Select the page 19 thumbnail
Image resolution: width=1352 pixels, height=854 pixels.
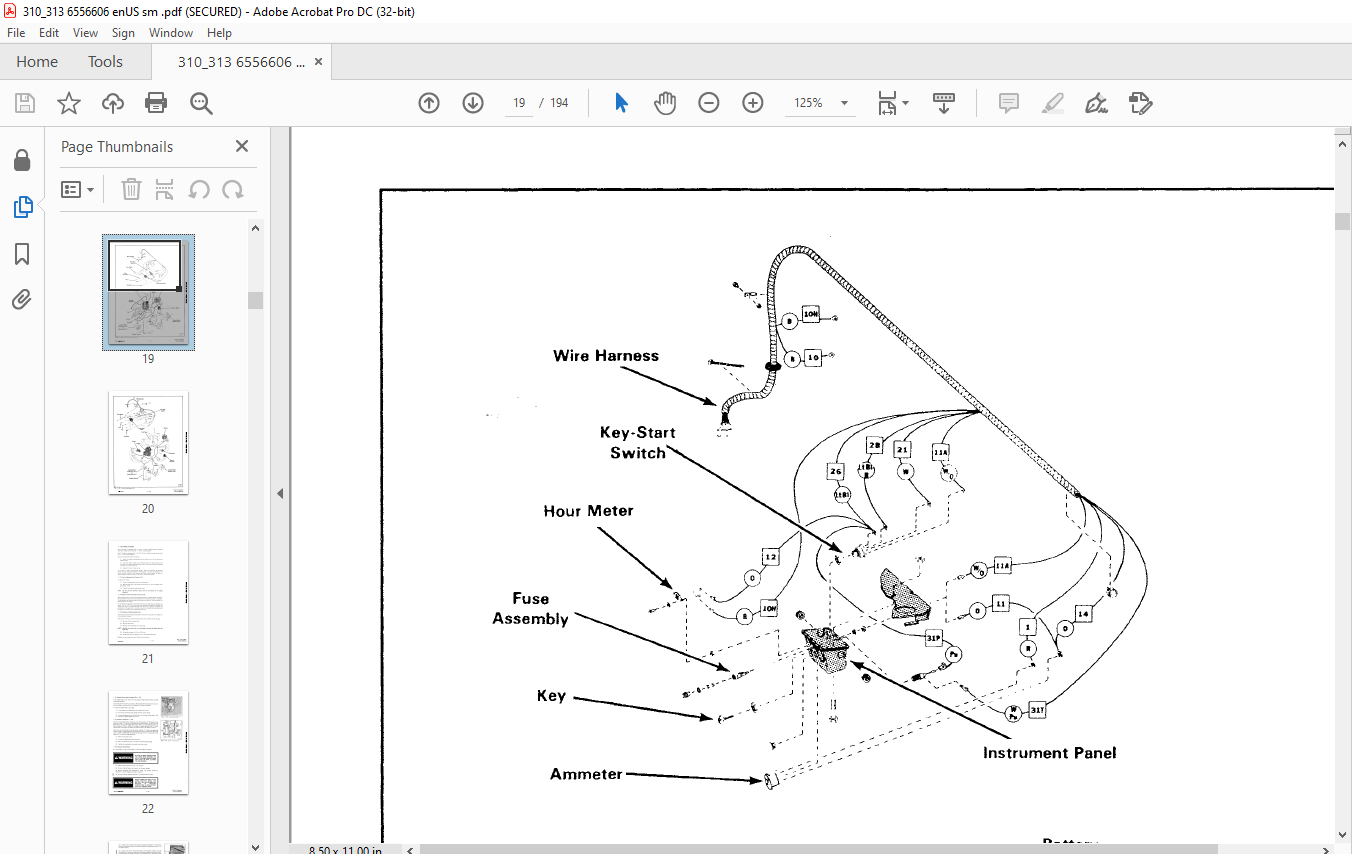pos(148,292)
